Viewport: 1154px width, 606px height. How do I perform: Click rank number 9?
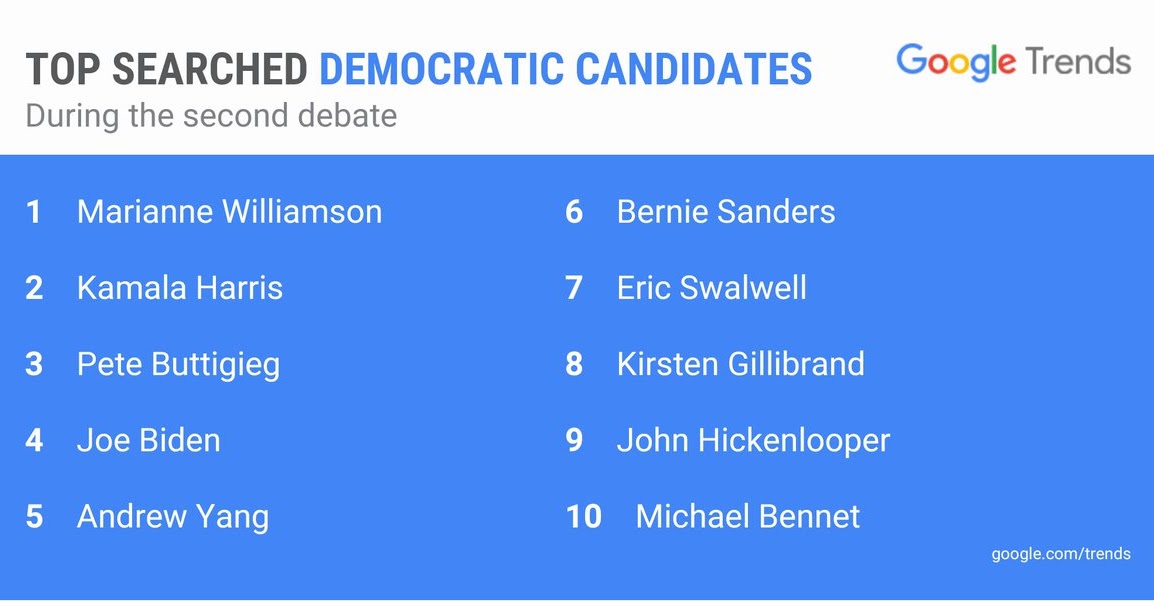point(574,440)
